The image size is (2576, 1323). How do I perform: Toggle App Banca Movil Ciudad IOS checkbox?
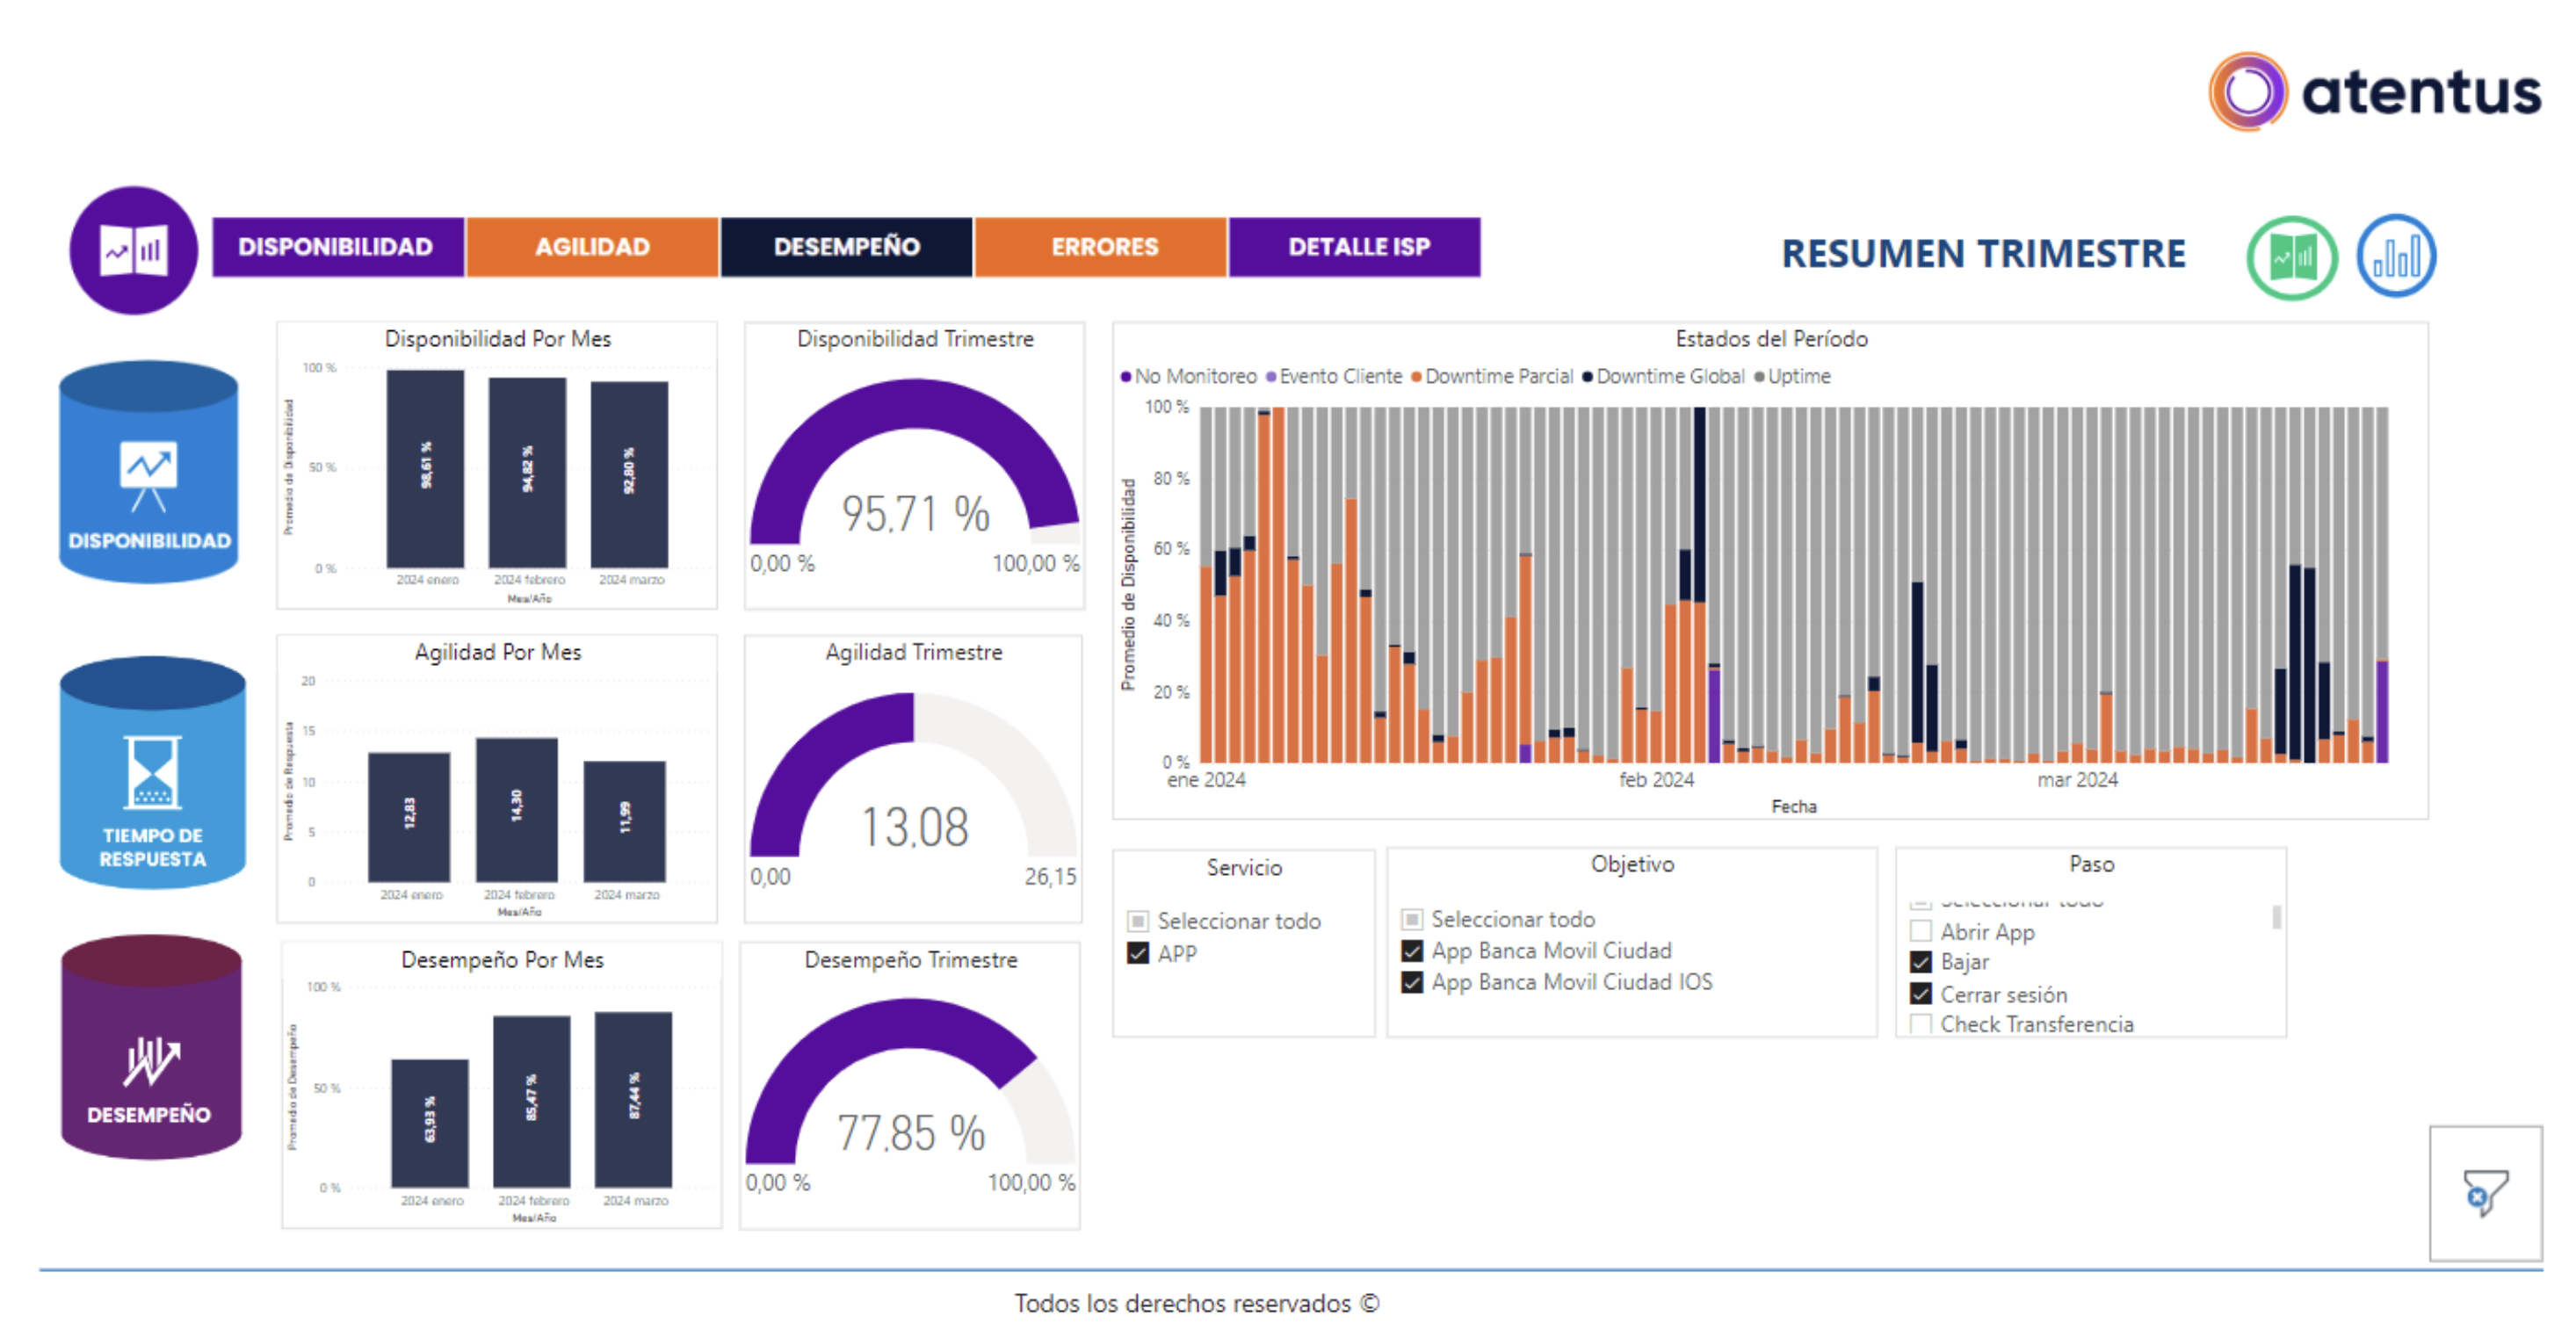coord(1412,982)
